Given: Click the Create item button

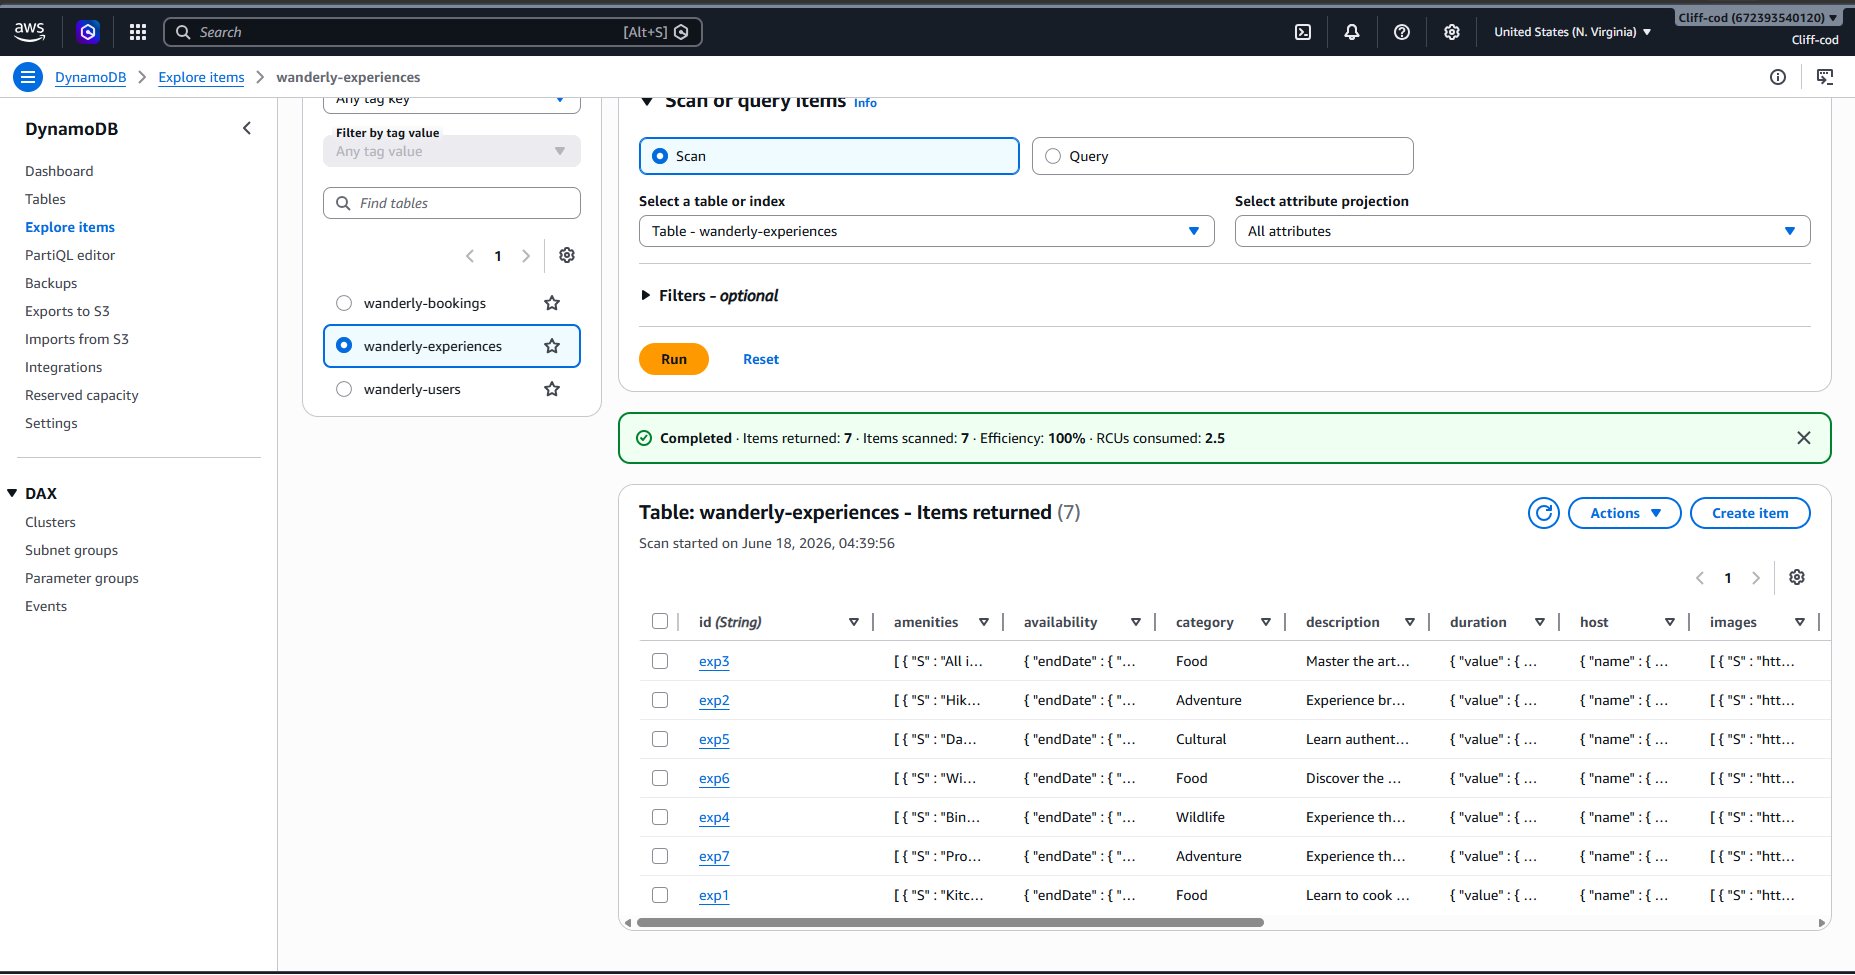Looking at the screenshot, I should pyautogui.click(x=1750, y=513).
